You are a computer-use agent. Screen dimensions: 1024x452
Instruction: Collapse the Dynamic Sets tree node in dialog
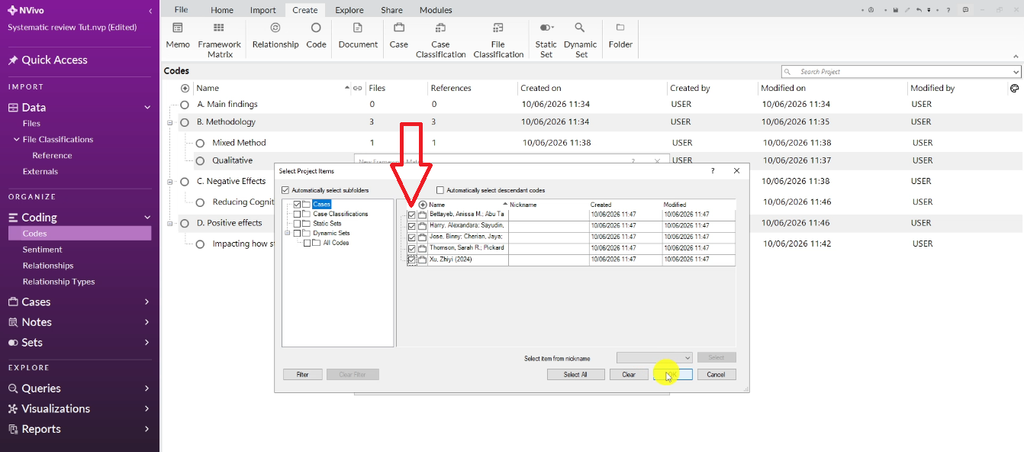click(x=287, y=233)
